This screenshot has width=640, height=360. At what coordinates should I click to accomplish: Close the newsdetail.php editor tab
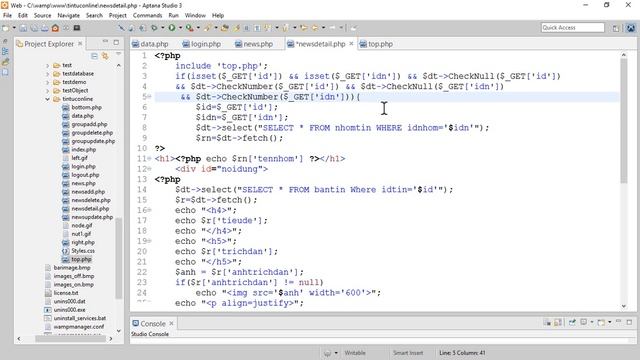click(x=351, y=43)
